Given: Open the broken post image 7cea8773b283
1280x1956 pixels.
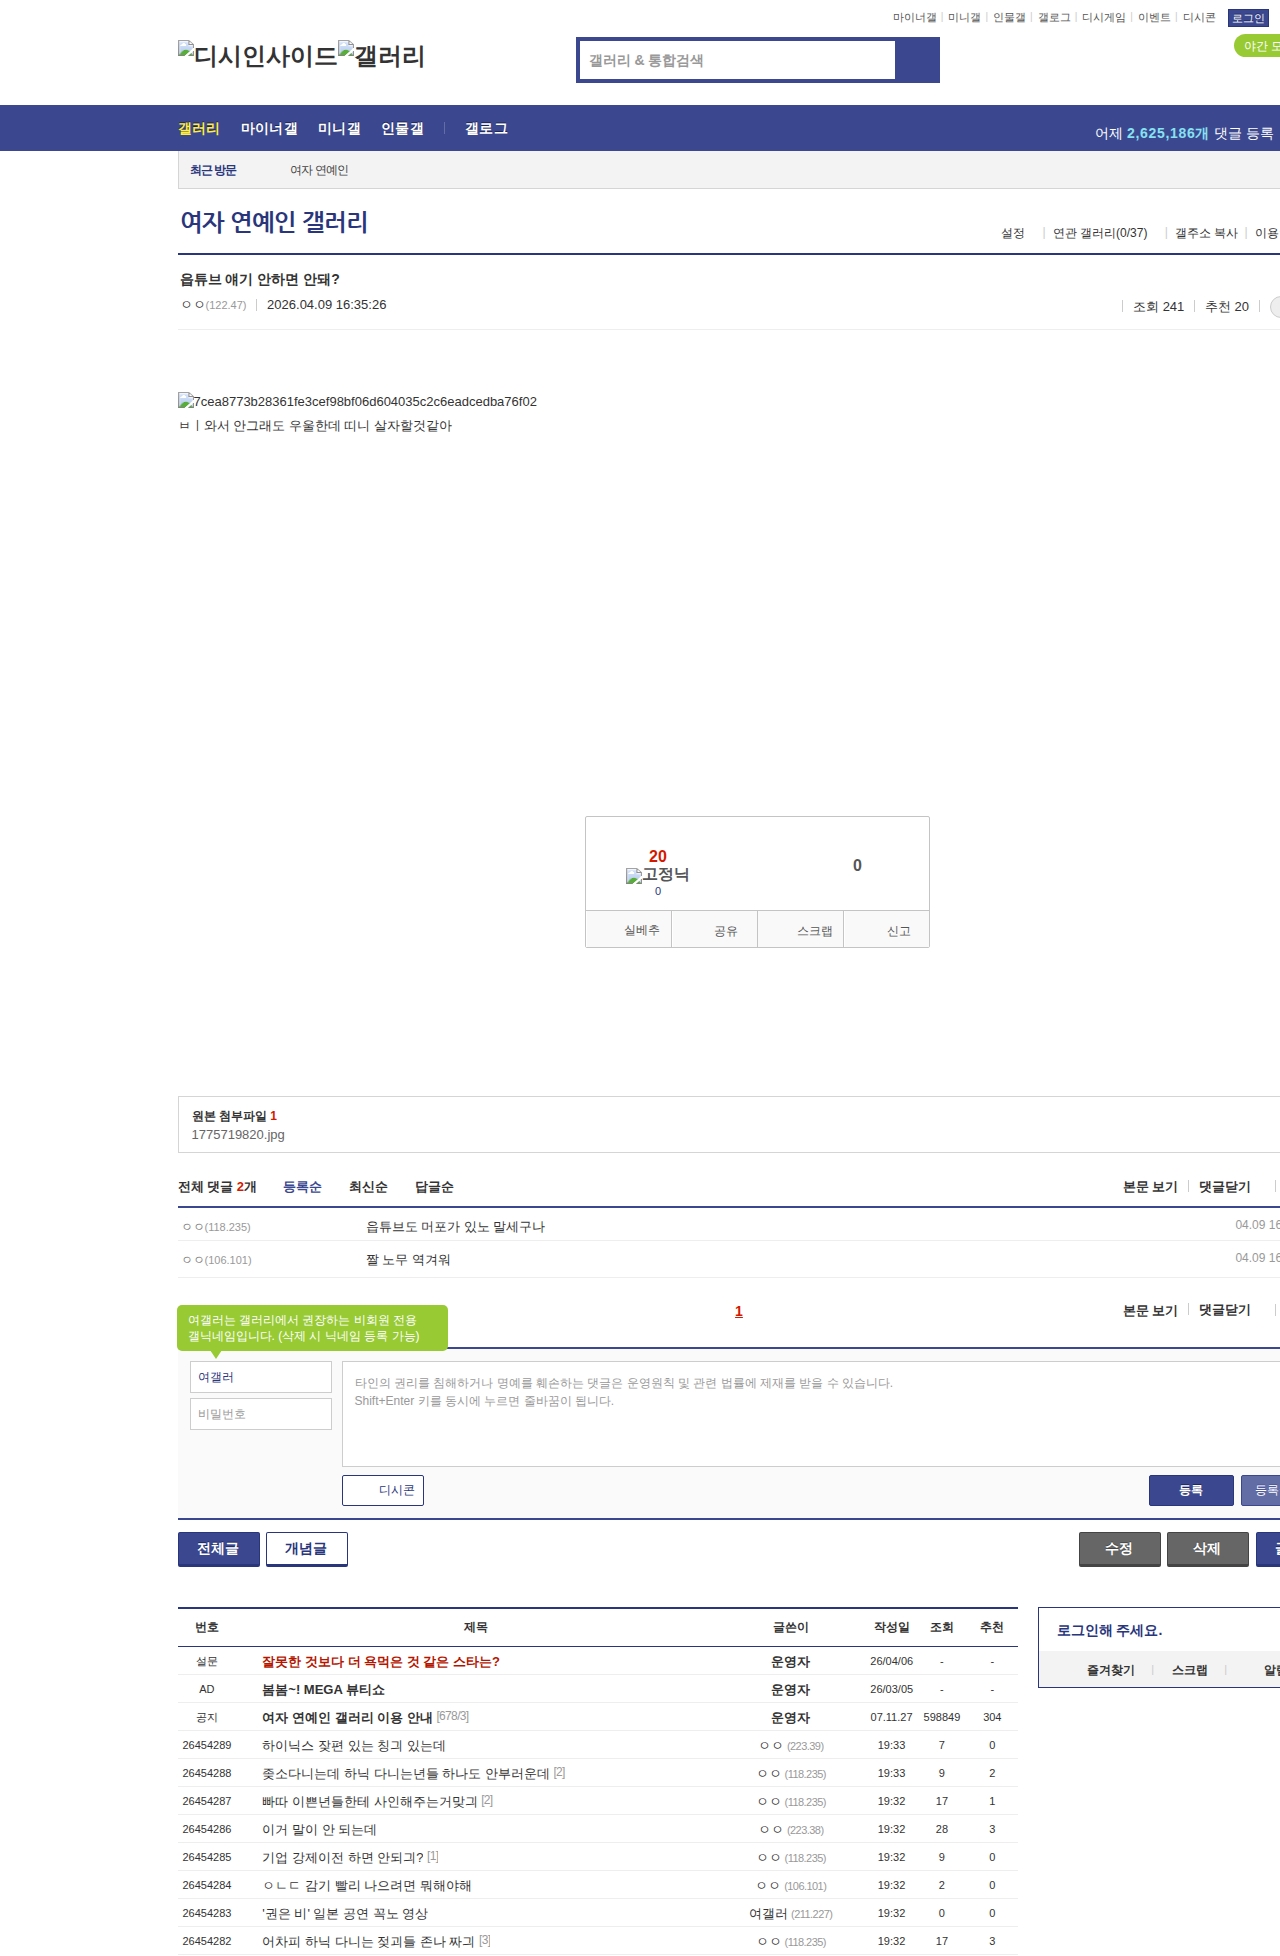Looking at the screenshot, I should [x=357, y=401].
